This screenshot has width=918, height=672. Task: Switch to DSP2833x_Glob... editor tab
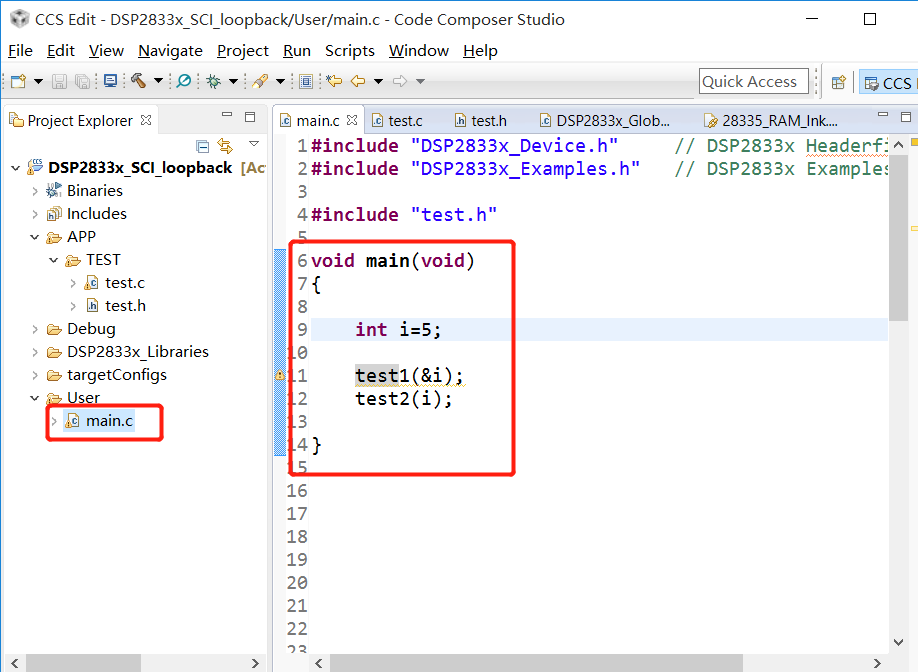tap(605, 121)
